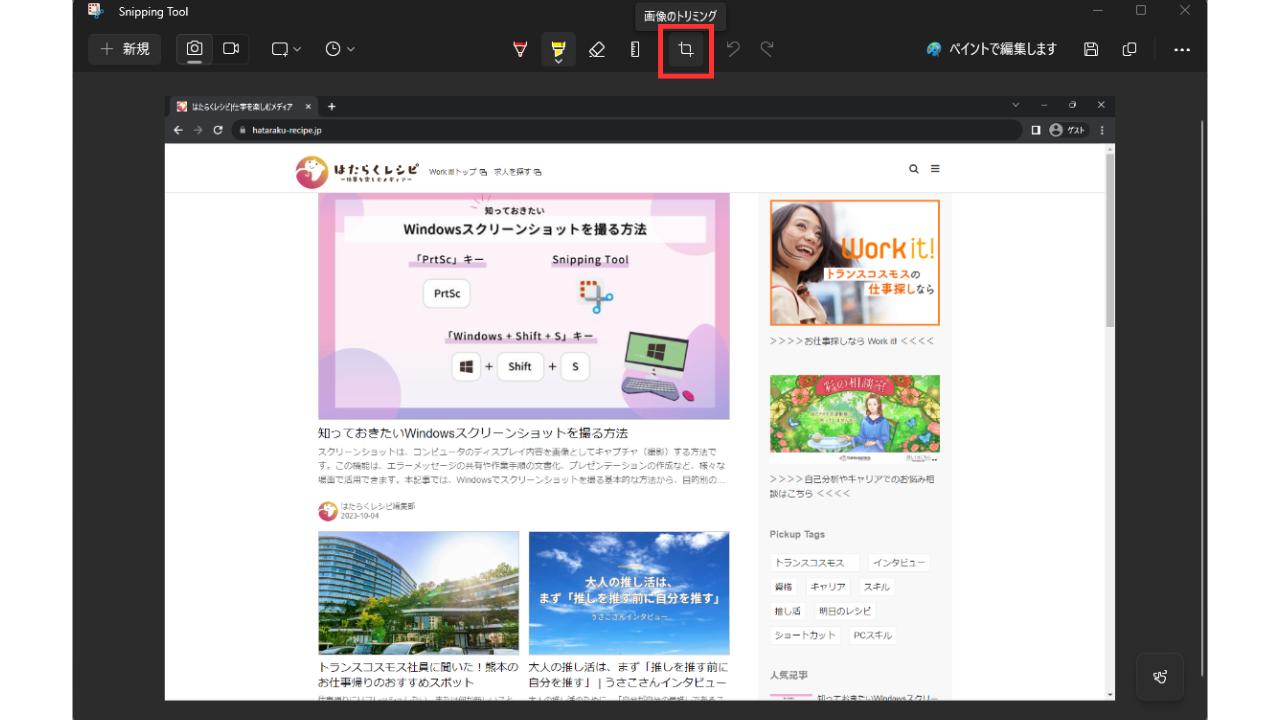This screenshot has width=1280, height=720.
Task: Click the 新規 new snip button
Action: pos(125,49)
